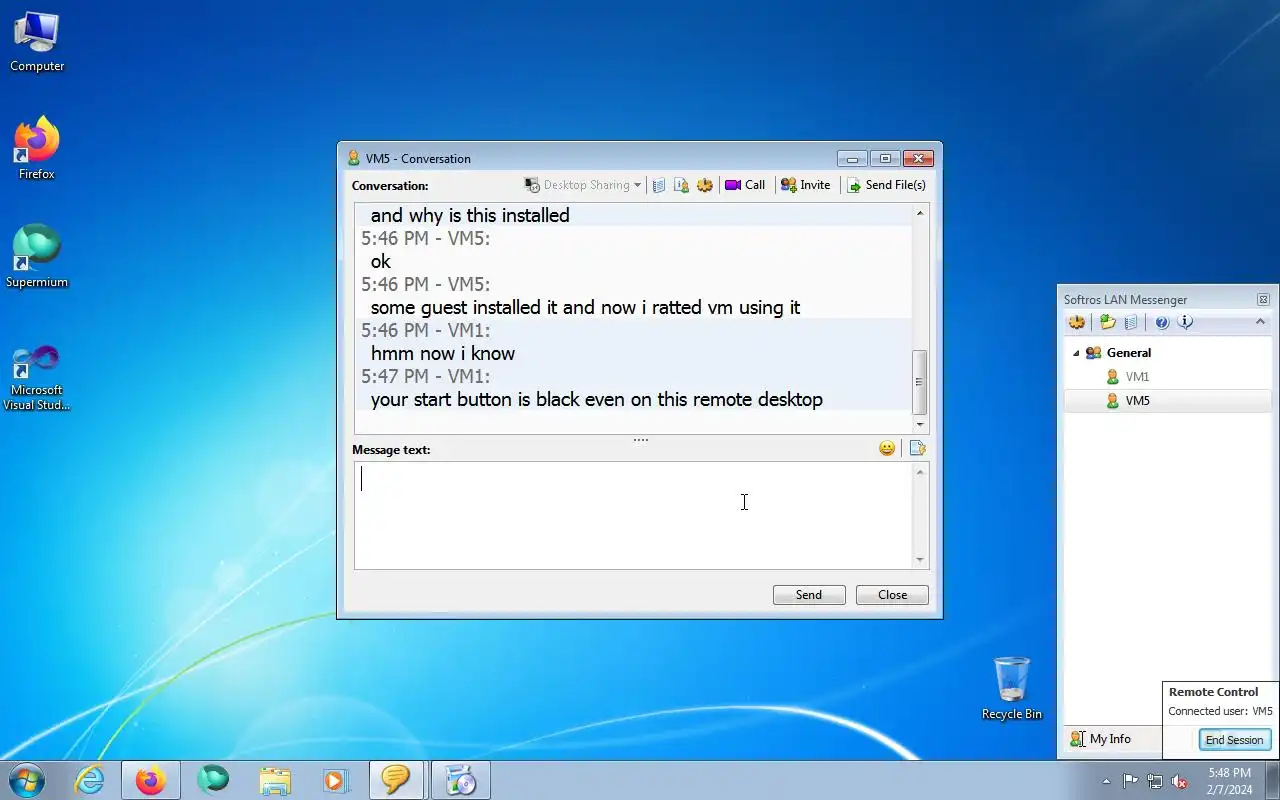Select the Supermium desktop shortcut
This screenshot has height=800, width=1280.
tap(37, 257)
